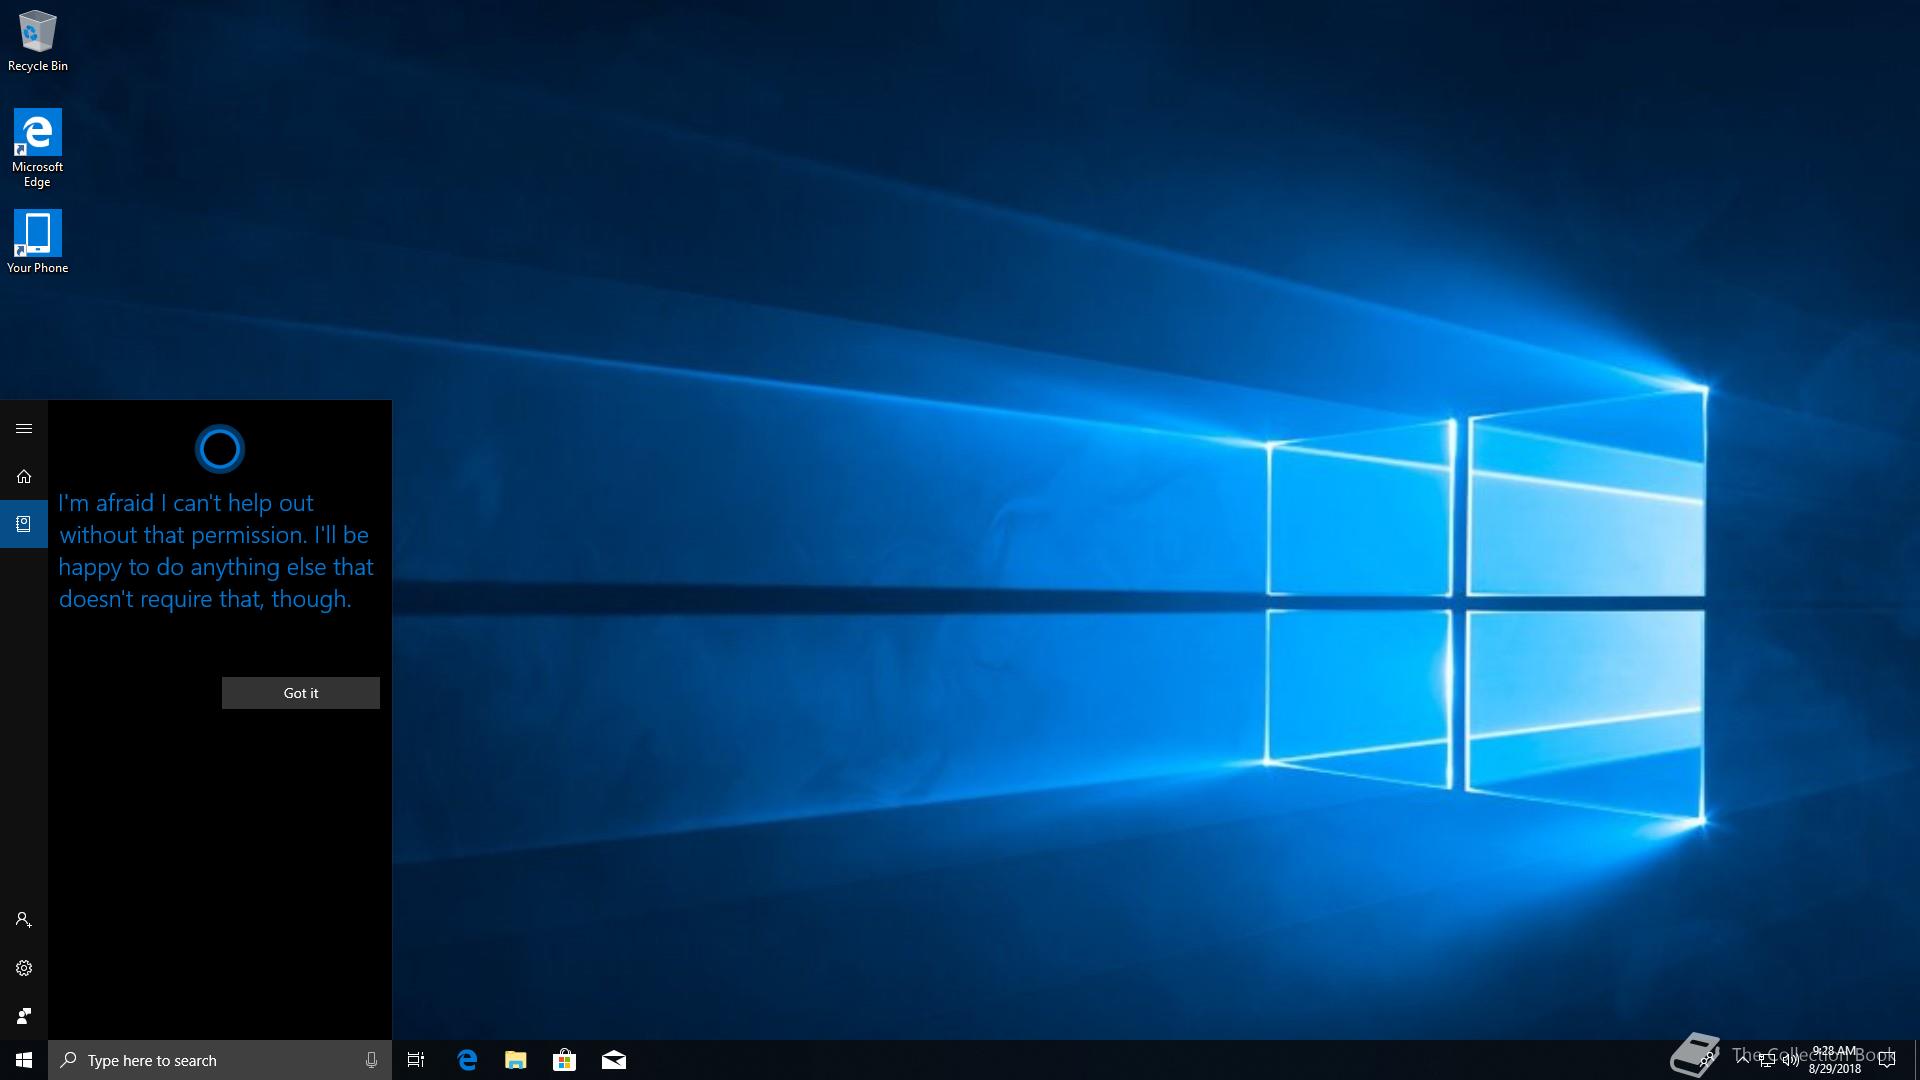Screen dimensions: 1920x1080
Task: Open the Cortana Notebook
Action: tap(24, 524)
